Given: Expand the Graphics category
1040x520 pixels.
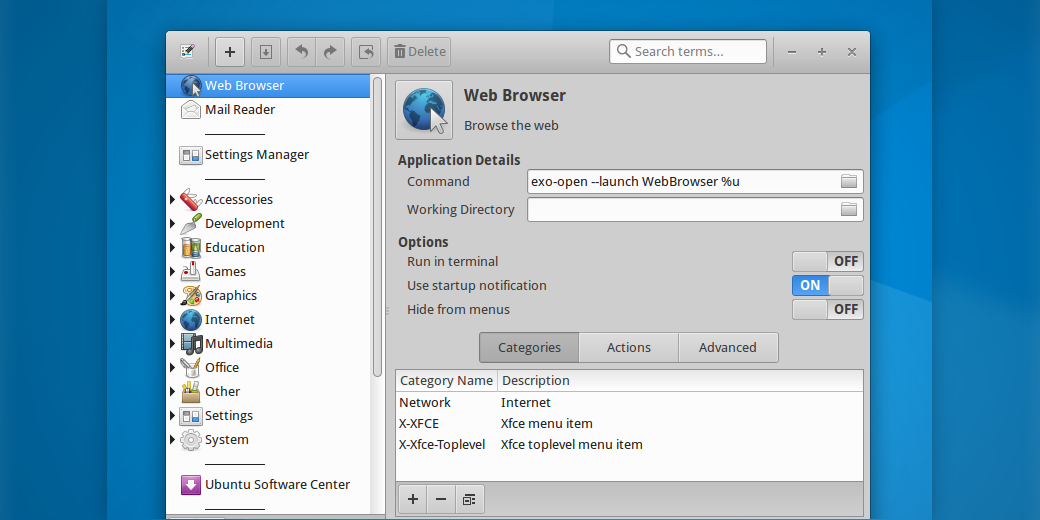Looking at the screenshot, I should tap(172, 295).
